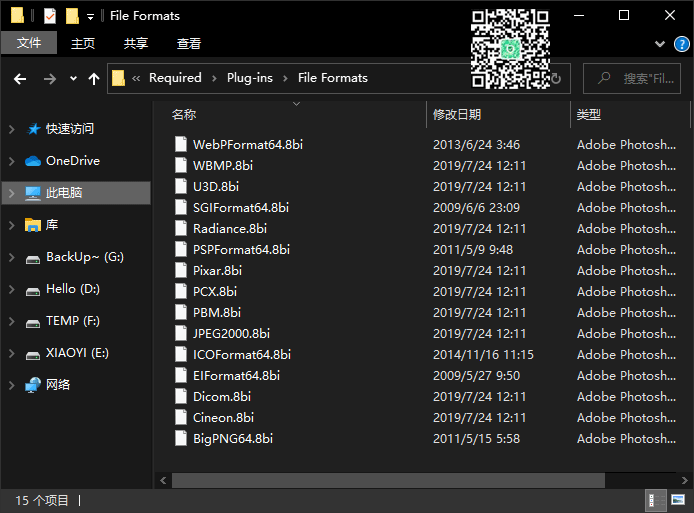Click the file icon of U3D.8bi
This screenshot has width=694, height=513.
[x=181, y=186]
